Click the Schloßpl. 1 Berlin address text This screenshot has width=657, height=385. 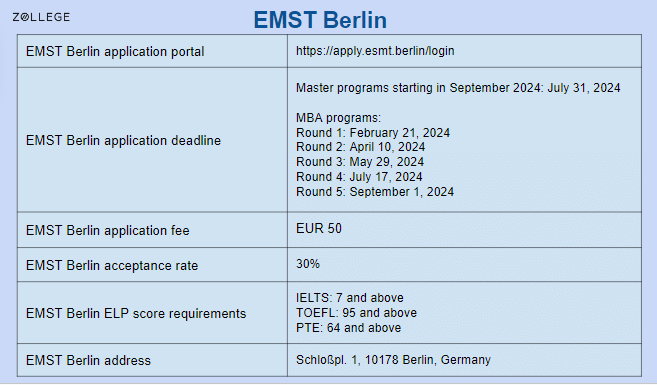(393, 360)
